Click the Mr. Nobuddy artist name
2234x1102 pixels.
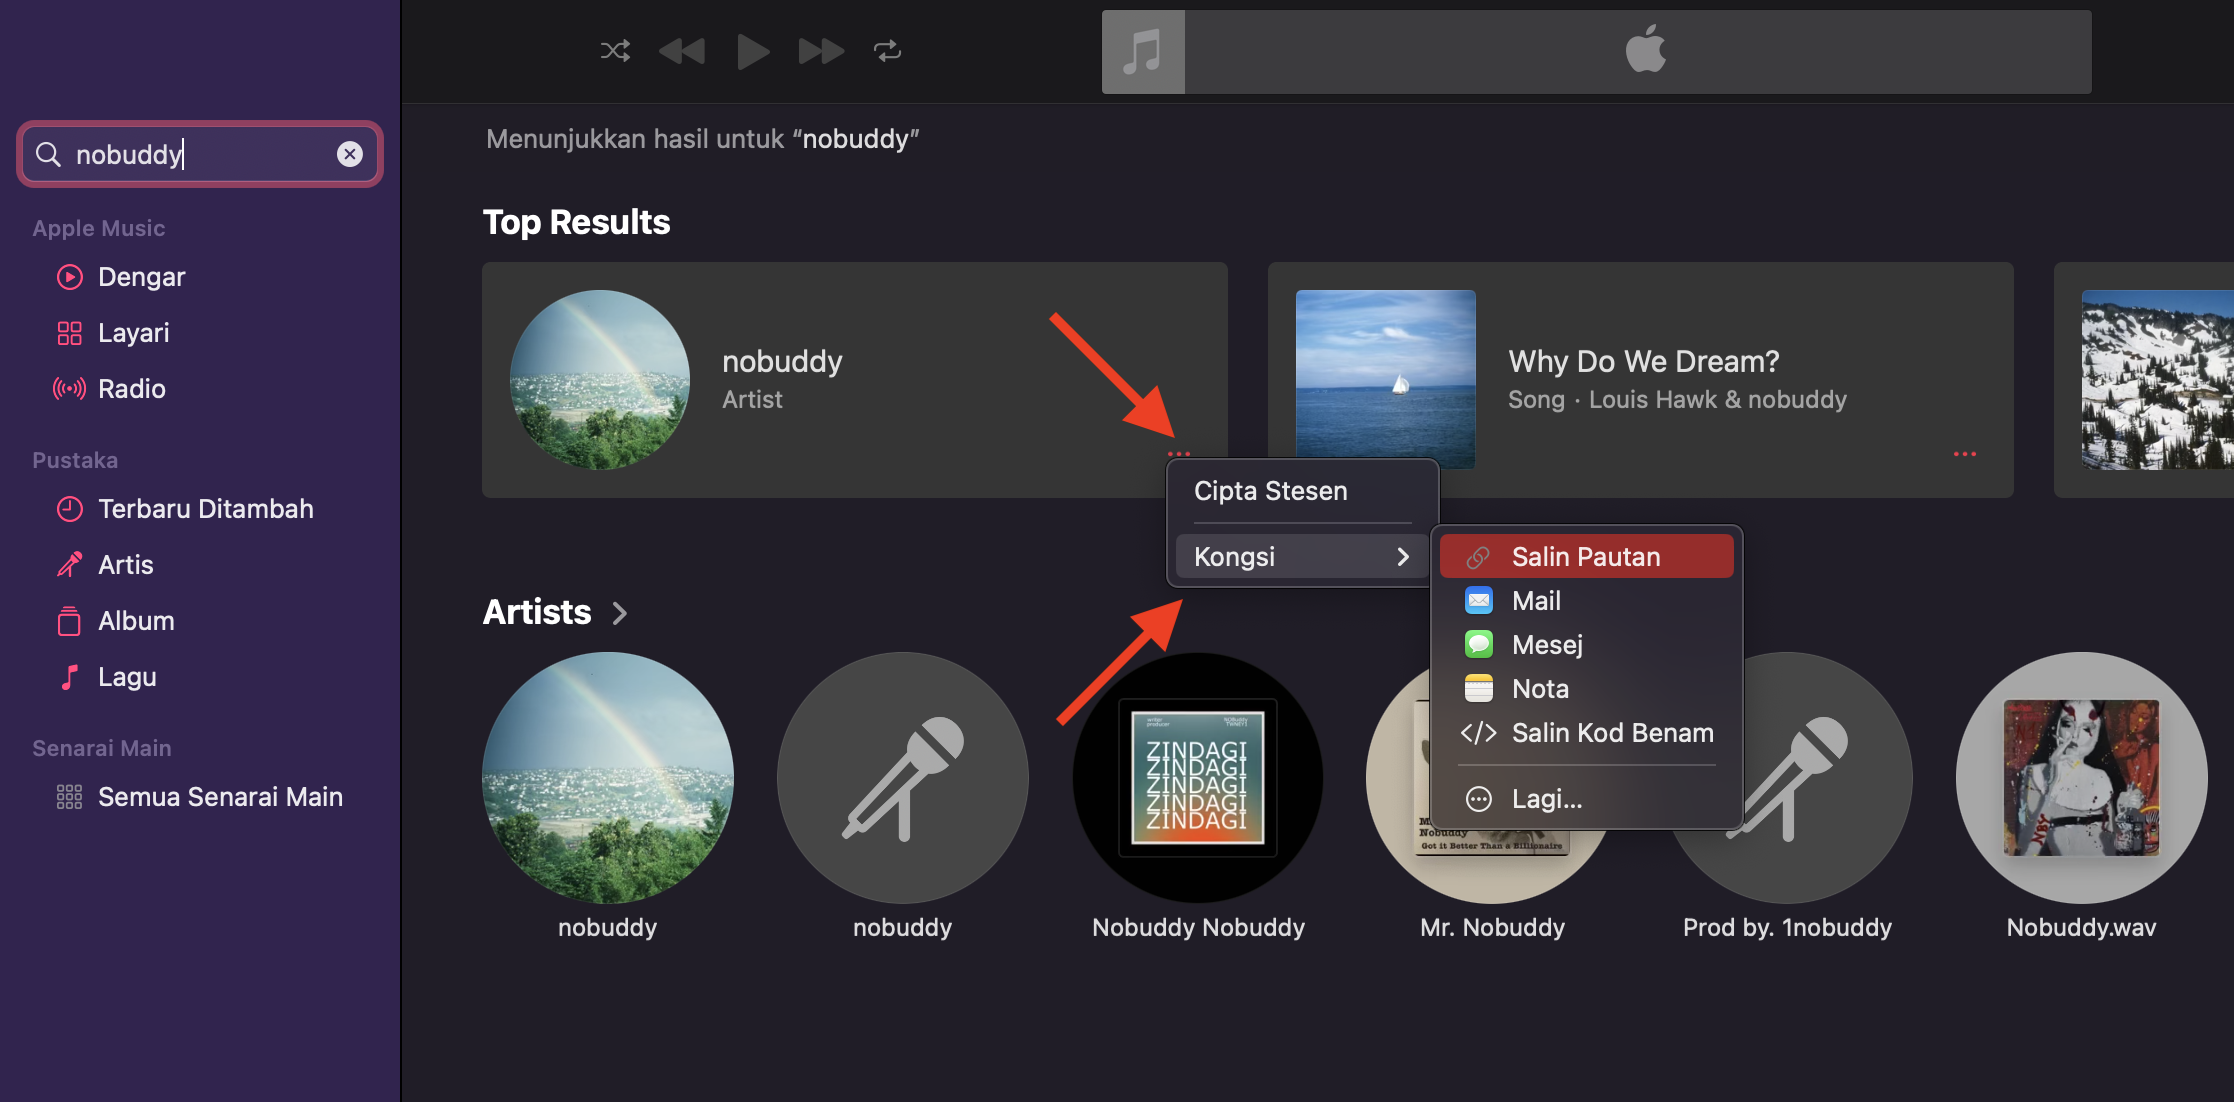tap(1492, 928)
